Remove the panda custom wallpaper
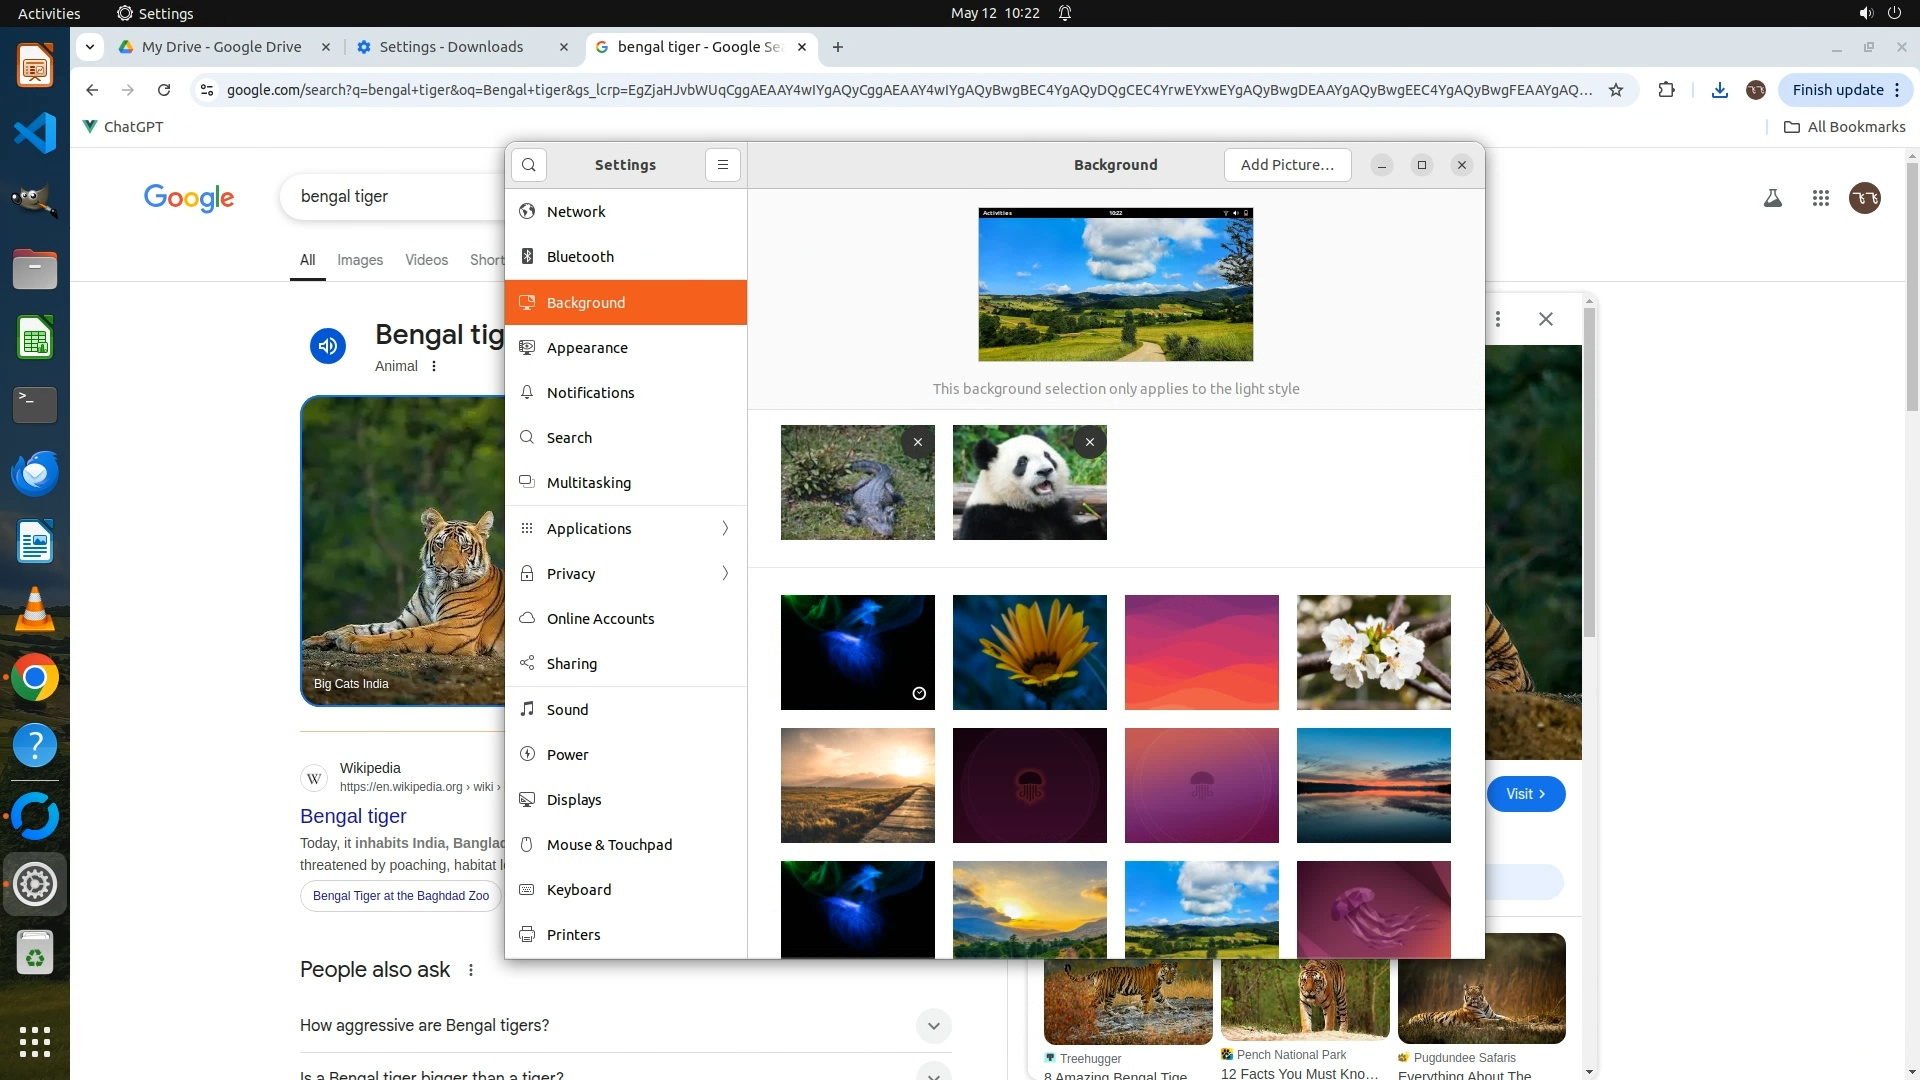 tap(1089, 442)
